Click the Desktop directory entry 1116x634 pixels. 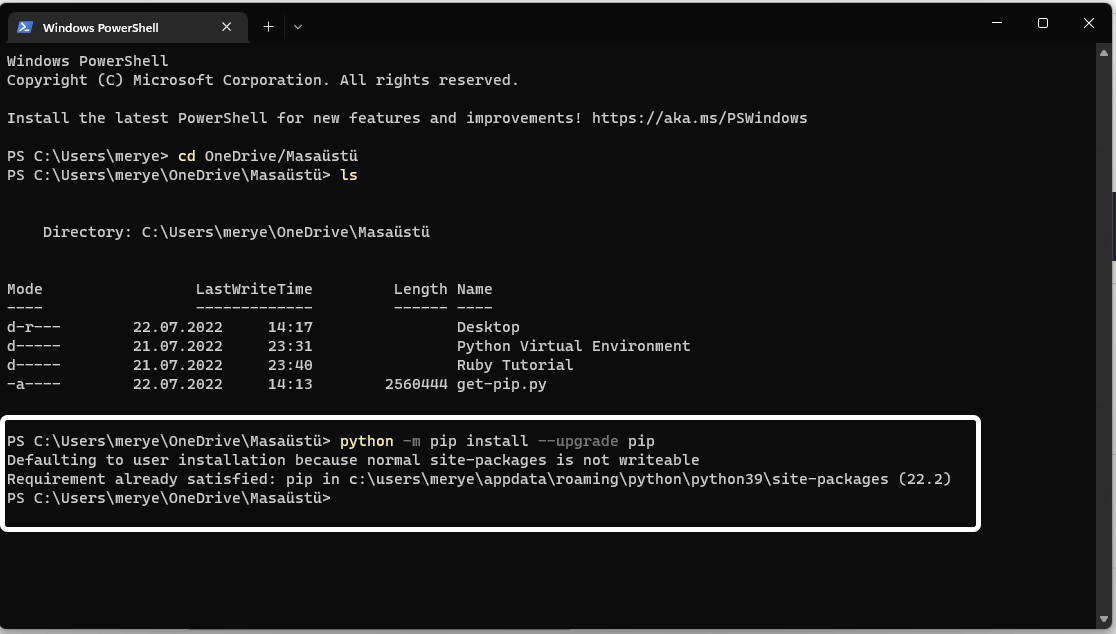pyautogui.click(x=488, y=327)
